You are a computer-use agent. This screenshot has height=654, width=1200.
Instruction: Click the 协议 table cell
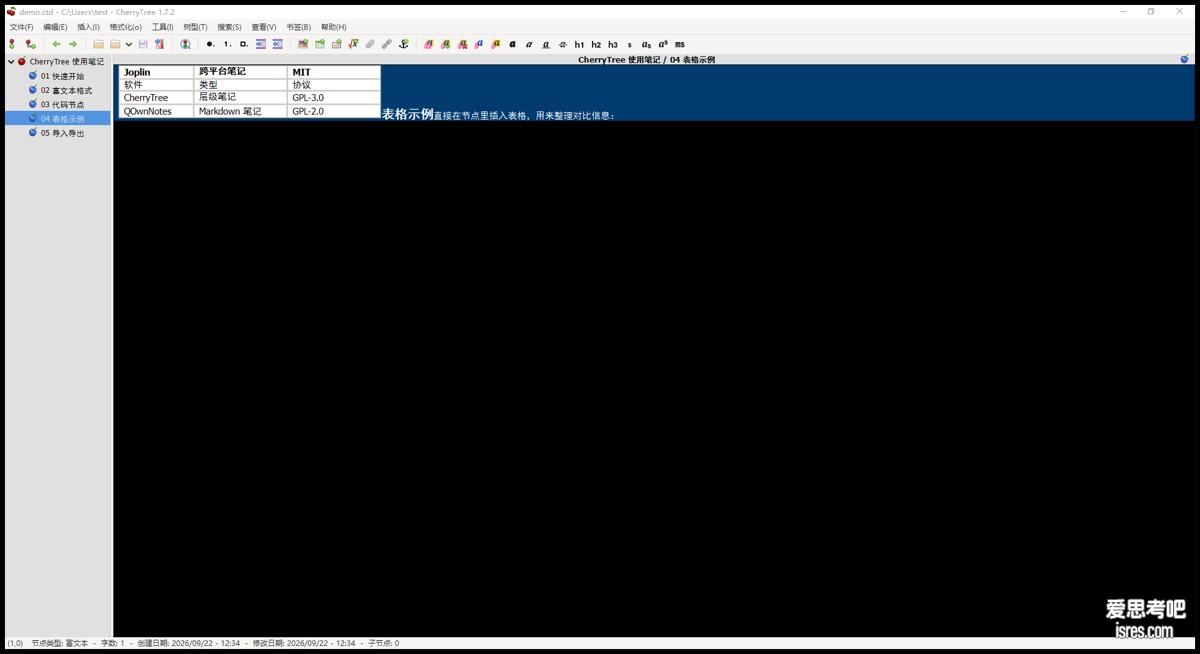[x=334, y=85]
